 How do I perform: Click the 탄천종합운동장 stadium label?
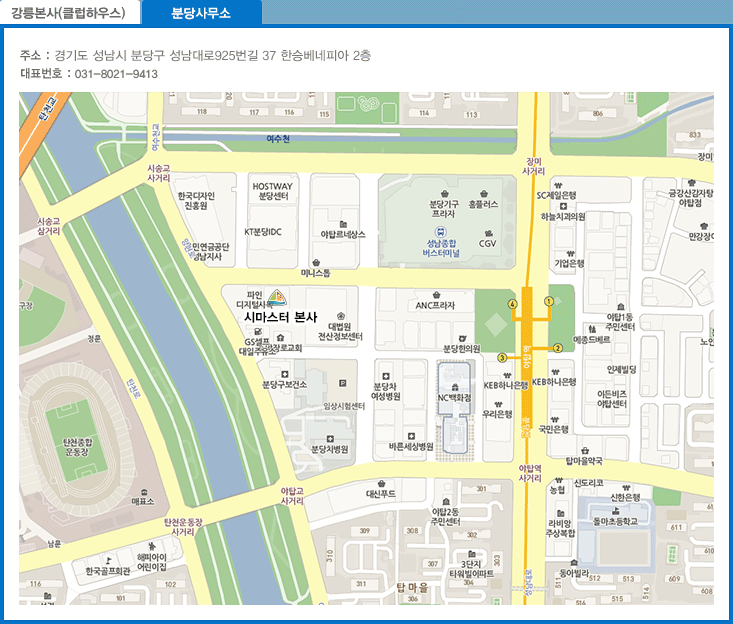(78, 447)
